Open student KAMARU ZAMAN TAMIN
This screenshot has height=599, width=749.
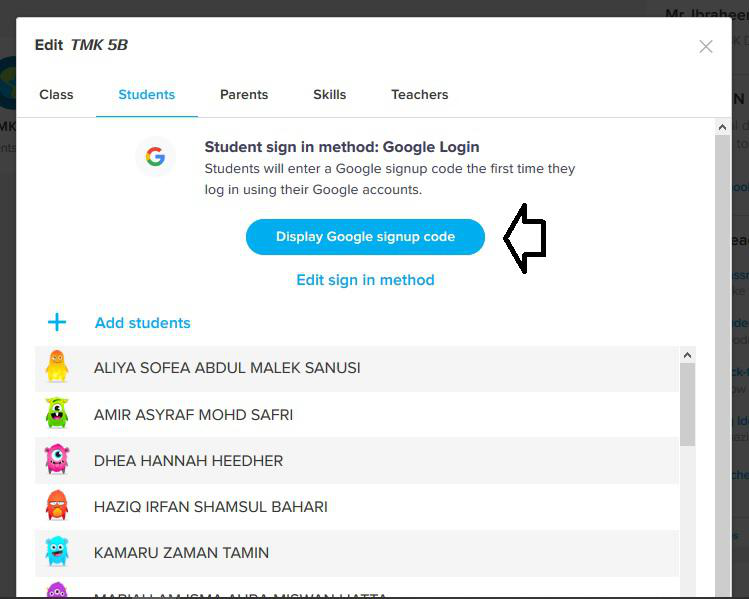pos(181,553)
